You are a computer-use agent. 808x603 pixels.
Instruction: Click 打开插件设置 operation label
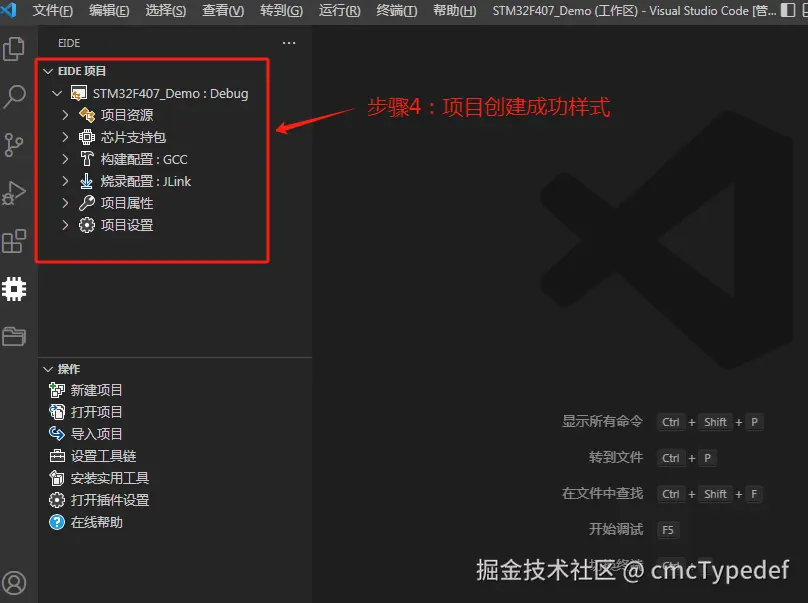click(110, 500)
